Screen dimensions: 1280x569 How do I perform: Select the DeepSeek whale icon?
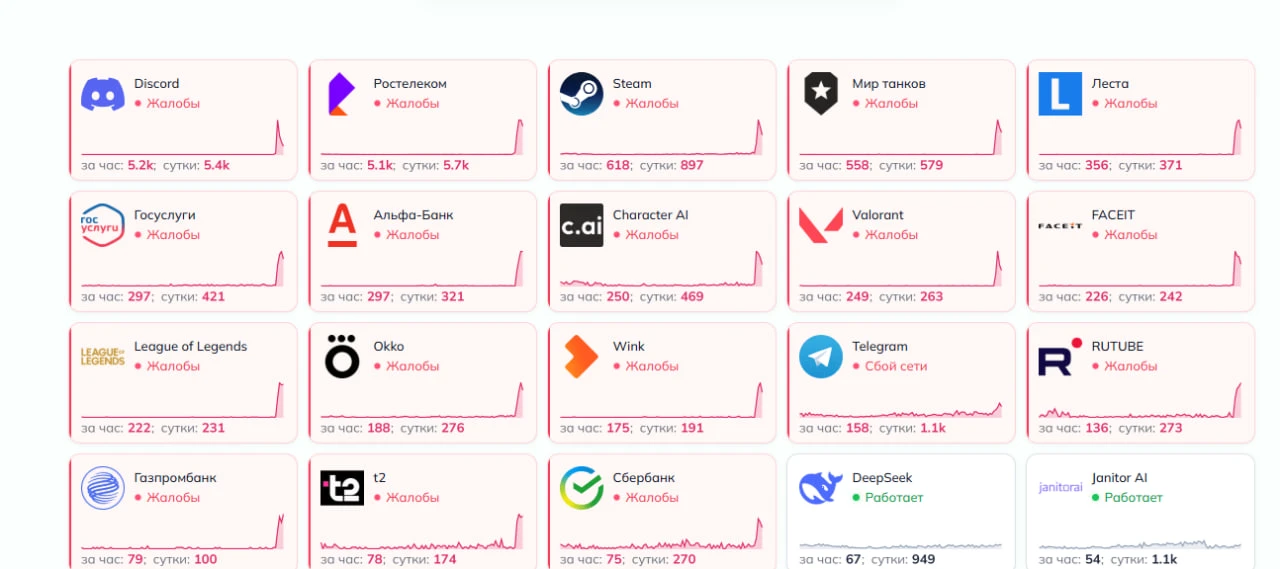tap(821, 488)
